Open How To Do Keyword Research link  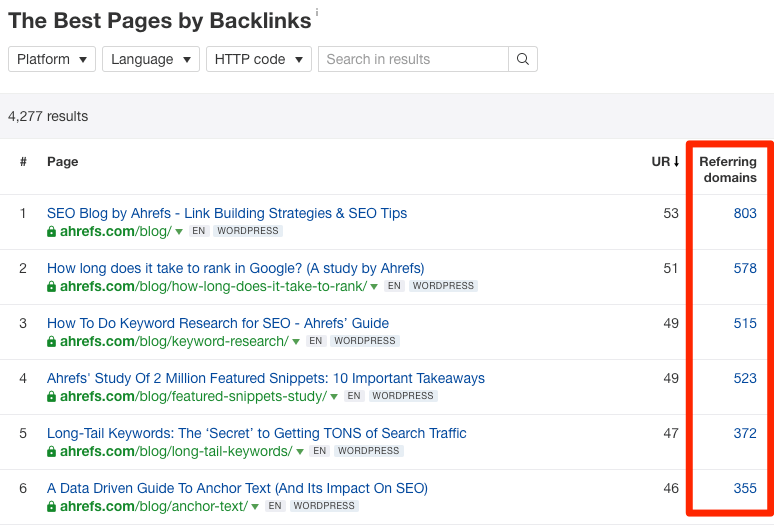pyautogui.click(x=218, y=323)
